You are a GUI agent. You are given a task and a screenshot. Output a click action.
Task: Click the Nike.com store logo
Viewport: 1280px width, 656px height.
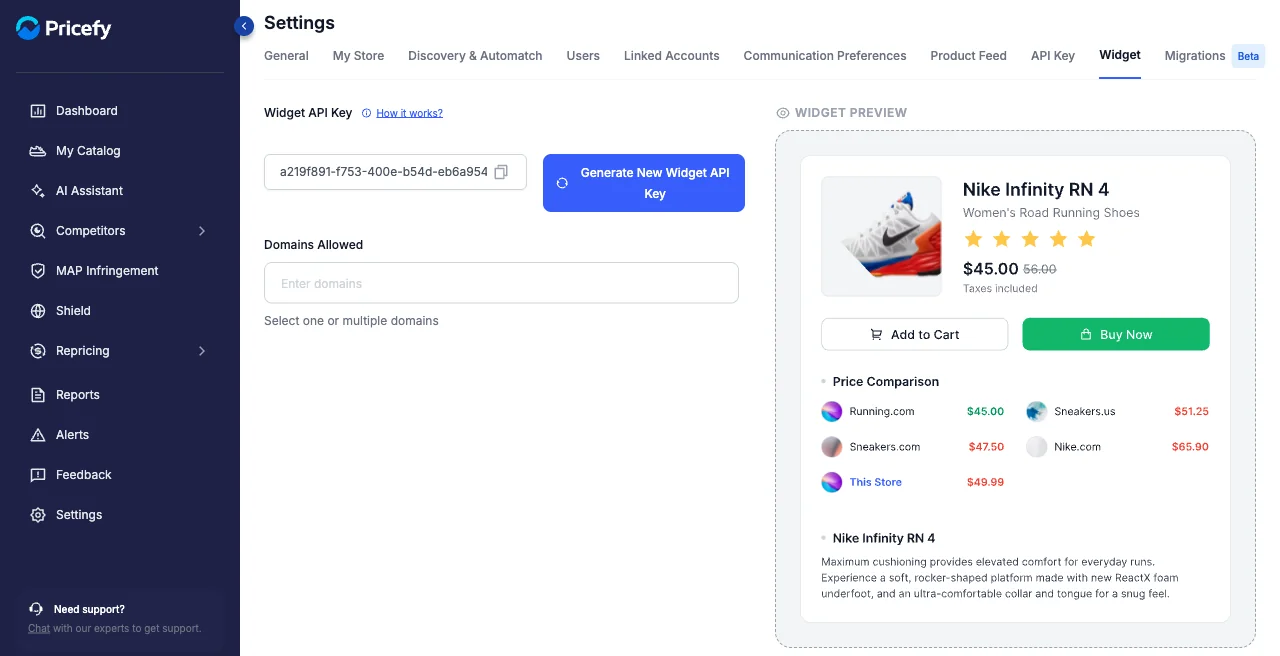1036,447
